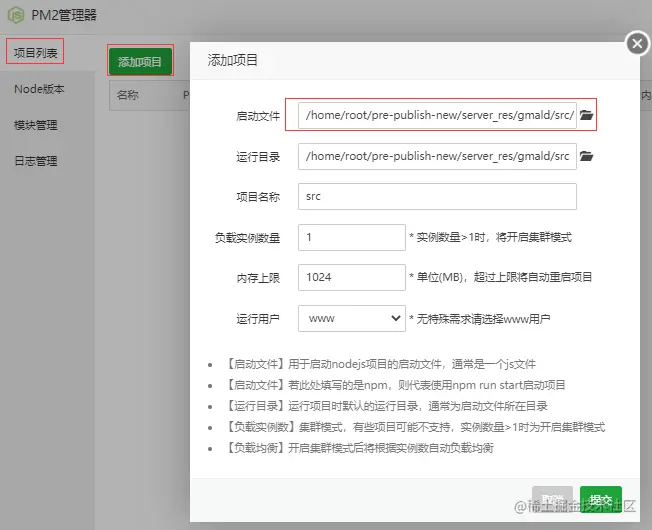Click the folder icon beside 启动文件 field
652x530 pixels.
[x=586, y=115]
